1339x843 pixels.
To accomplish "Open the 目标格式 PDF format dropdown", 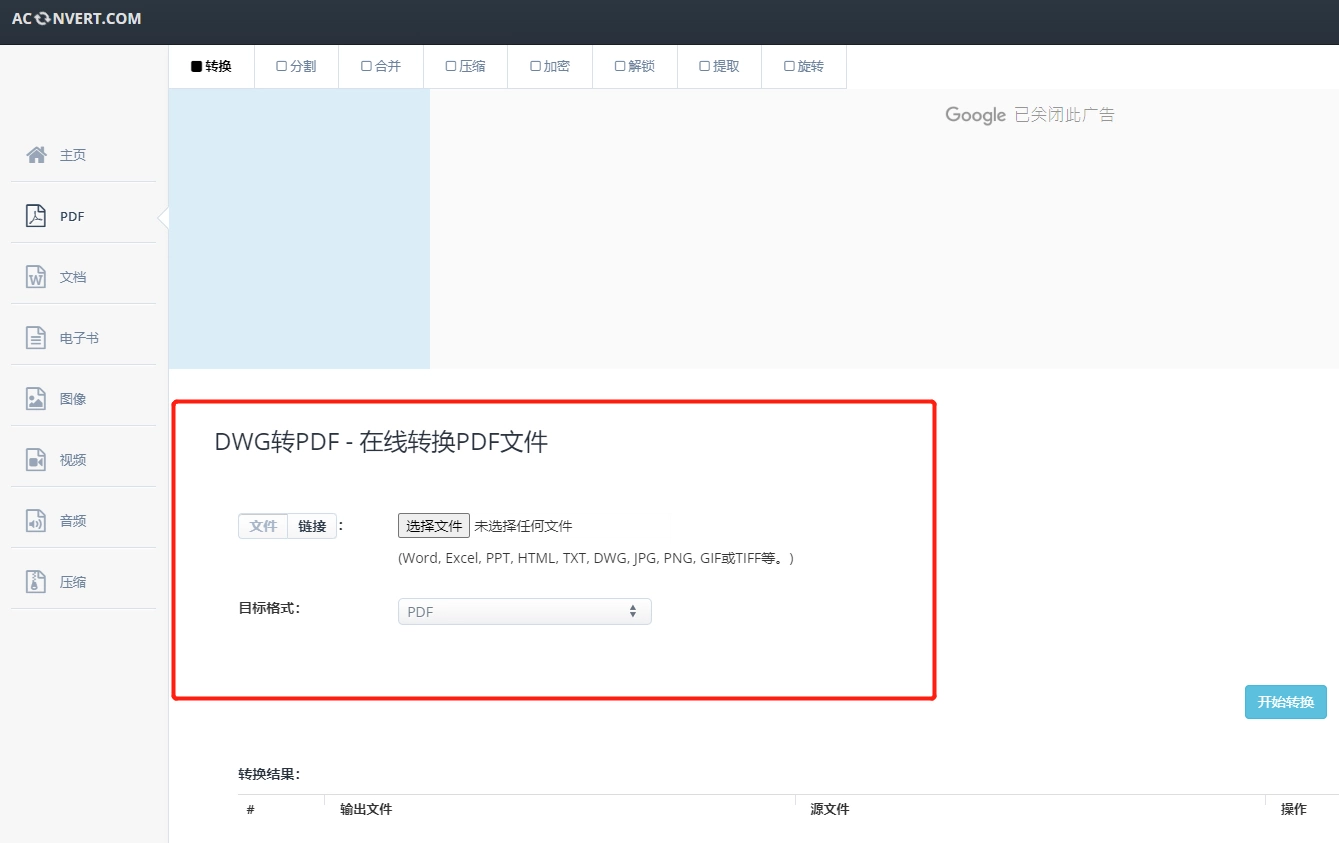I will point(525,612).
